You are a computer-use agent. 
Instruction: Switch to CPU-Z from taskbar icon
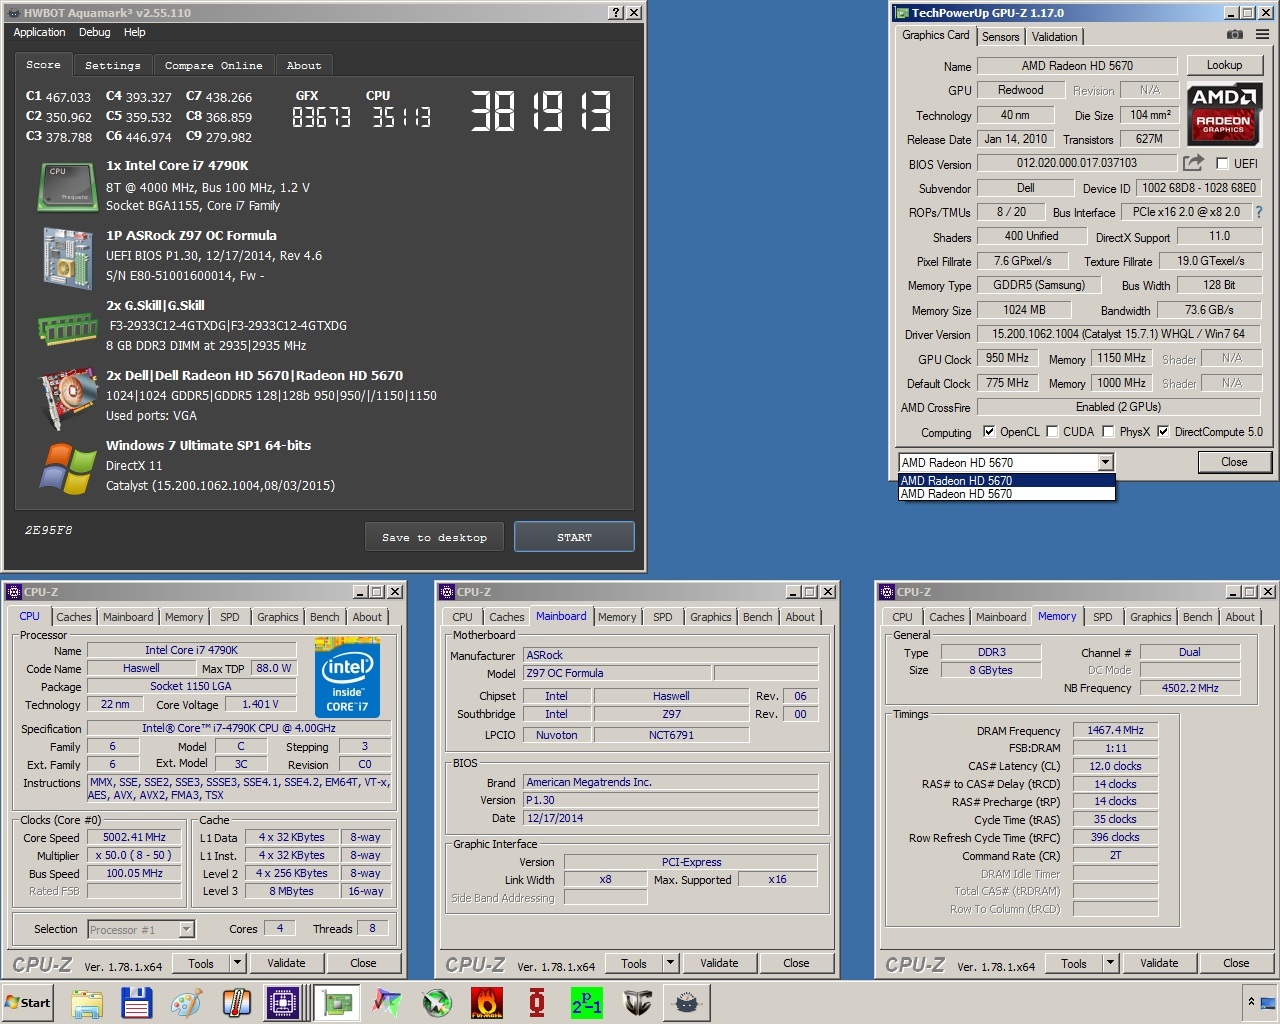tap(285, 1002)
